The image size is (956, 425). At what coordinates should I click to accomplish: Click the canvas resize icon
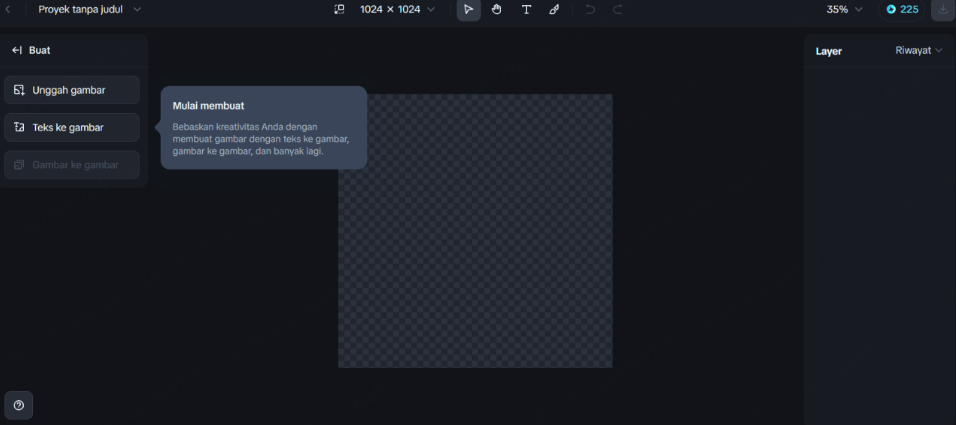pos(340,10)
